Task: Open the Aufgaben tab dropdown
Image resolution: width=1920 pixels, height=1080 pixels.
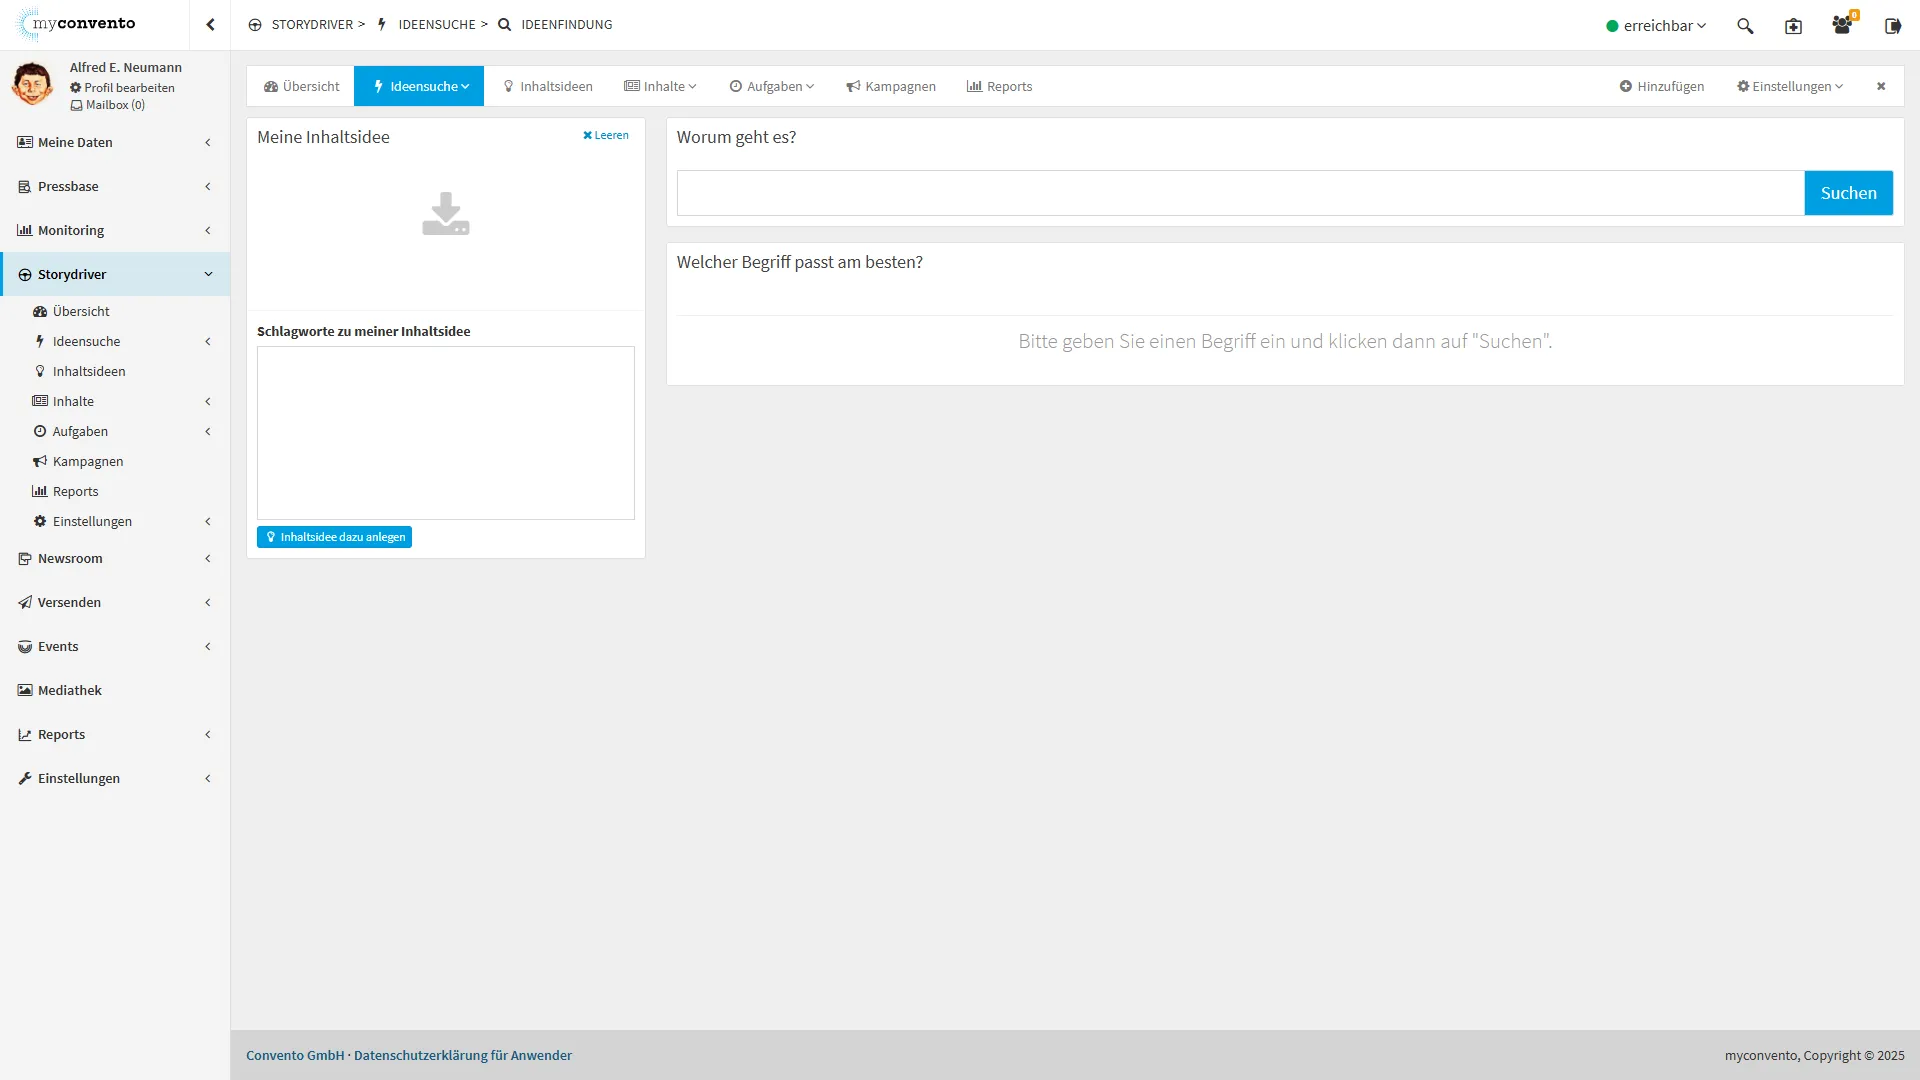Action: point(772,86)
